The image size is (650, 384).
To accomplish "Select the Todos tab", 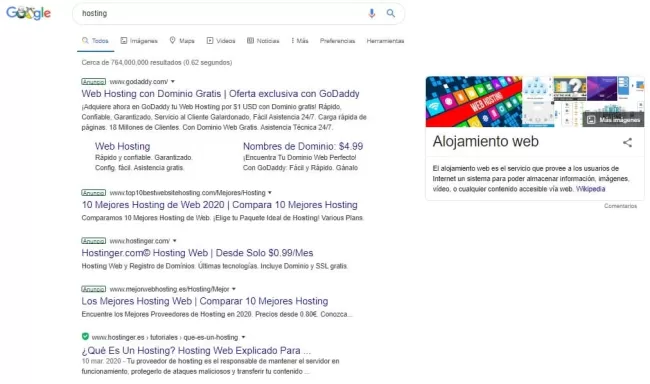I will tap(95, 41).
